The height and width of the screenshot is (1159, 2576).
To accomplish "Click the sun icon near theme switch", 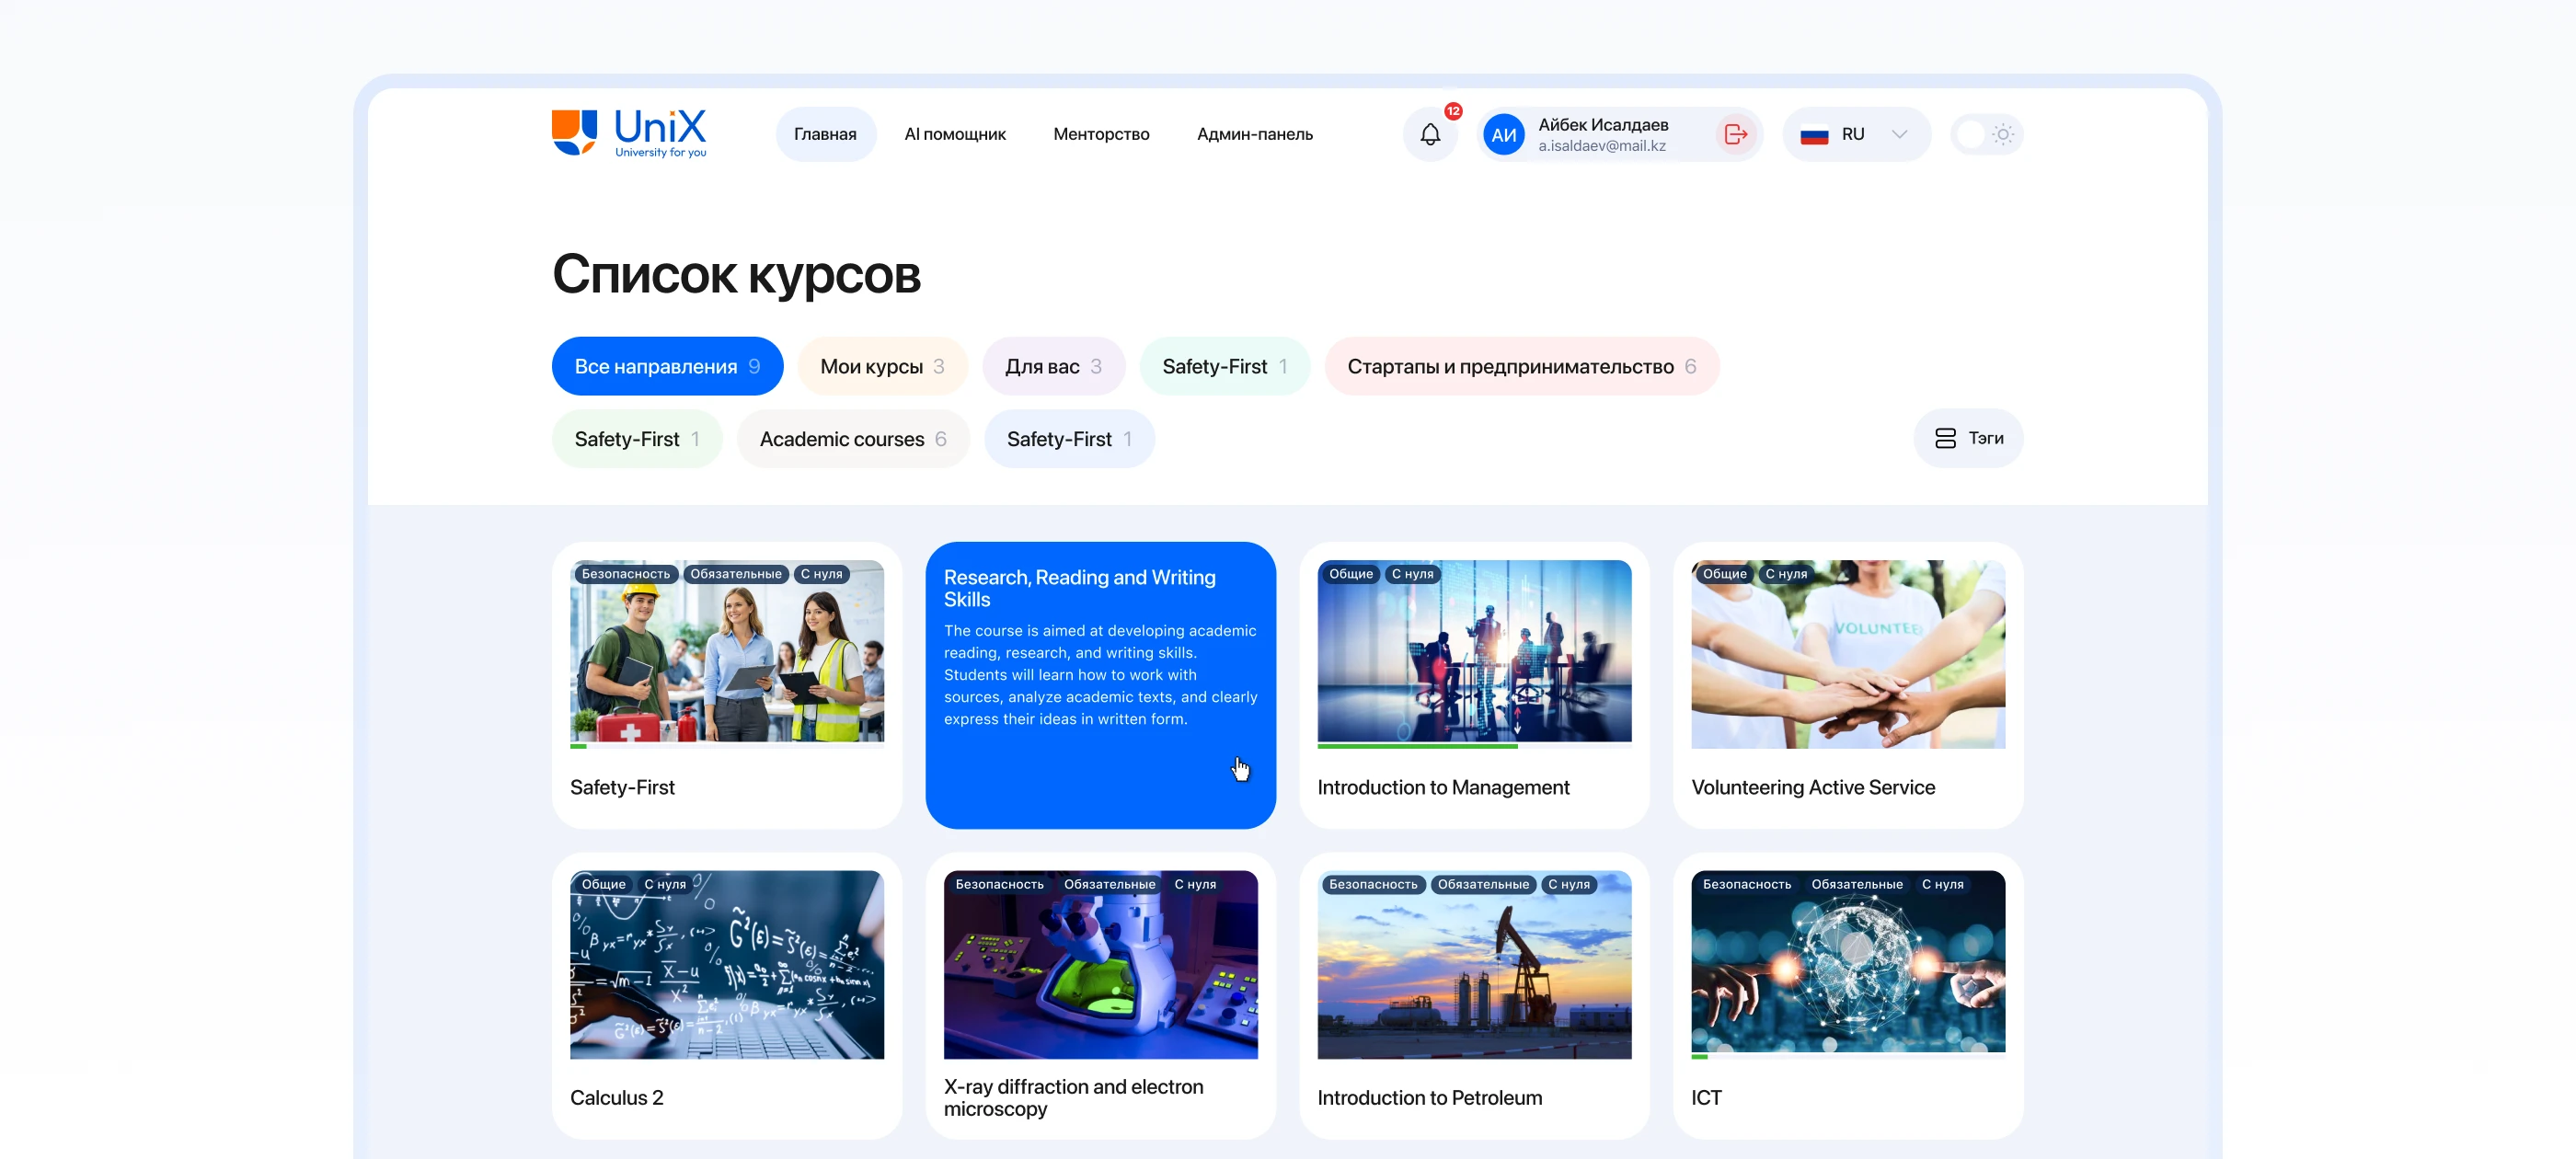I will coord(2005,134).
